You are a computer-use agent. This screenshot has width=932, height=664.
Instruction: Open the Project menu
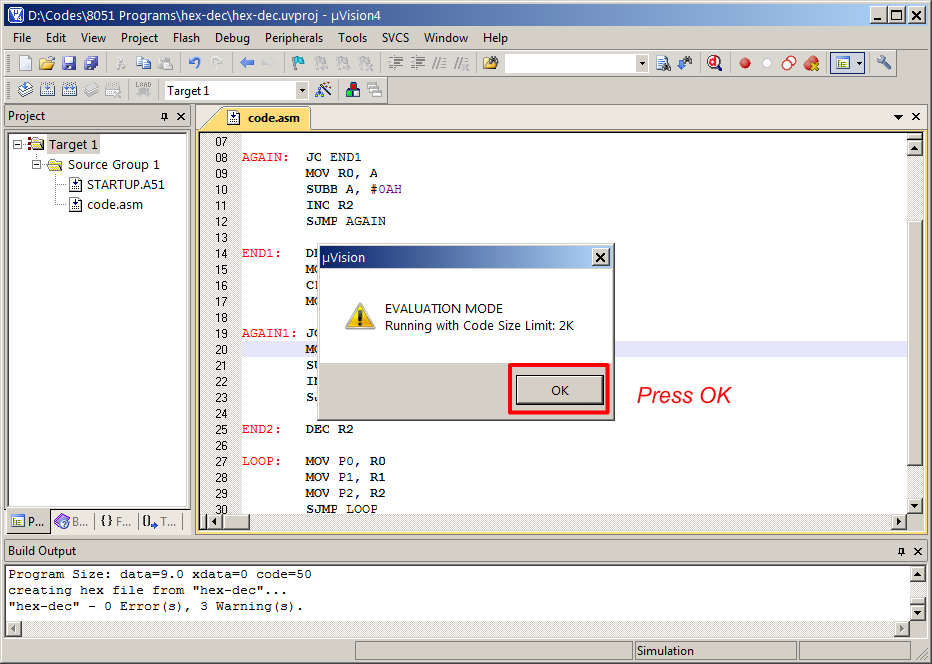click(x=140, y=38)
